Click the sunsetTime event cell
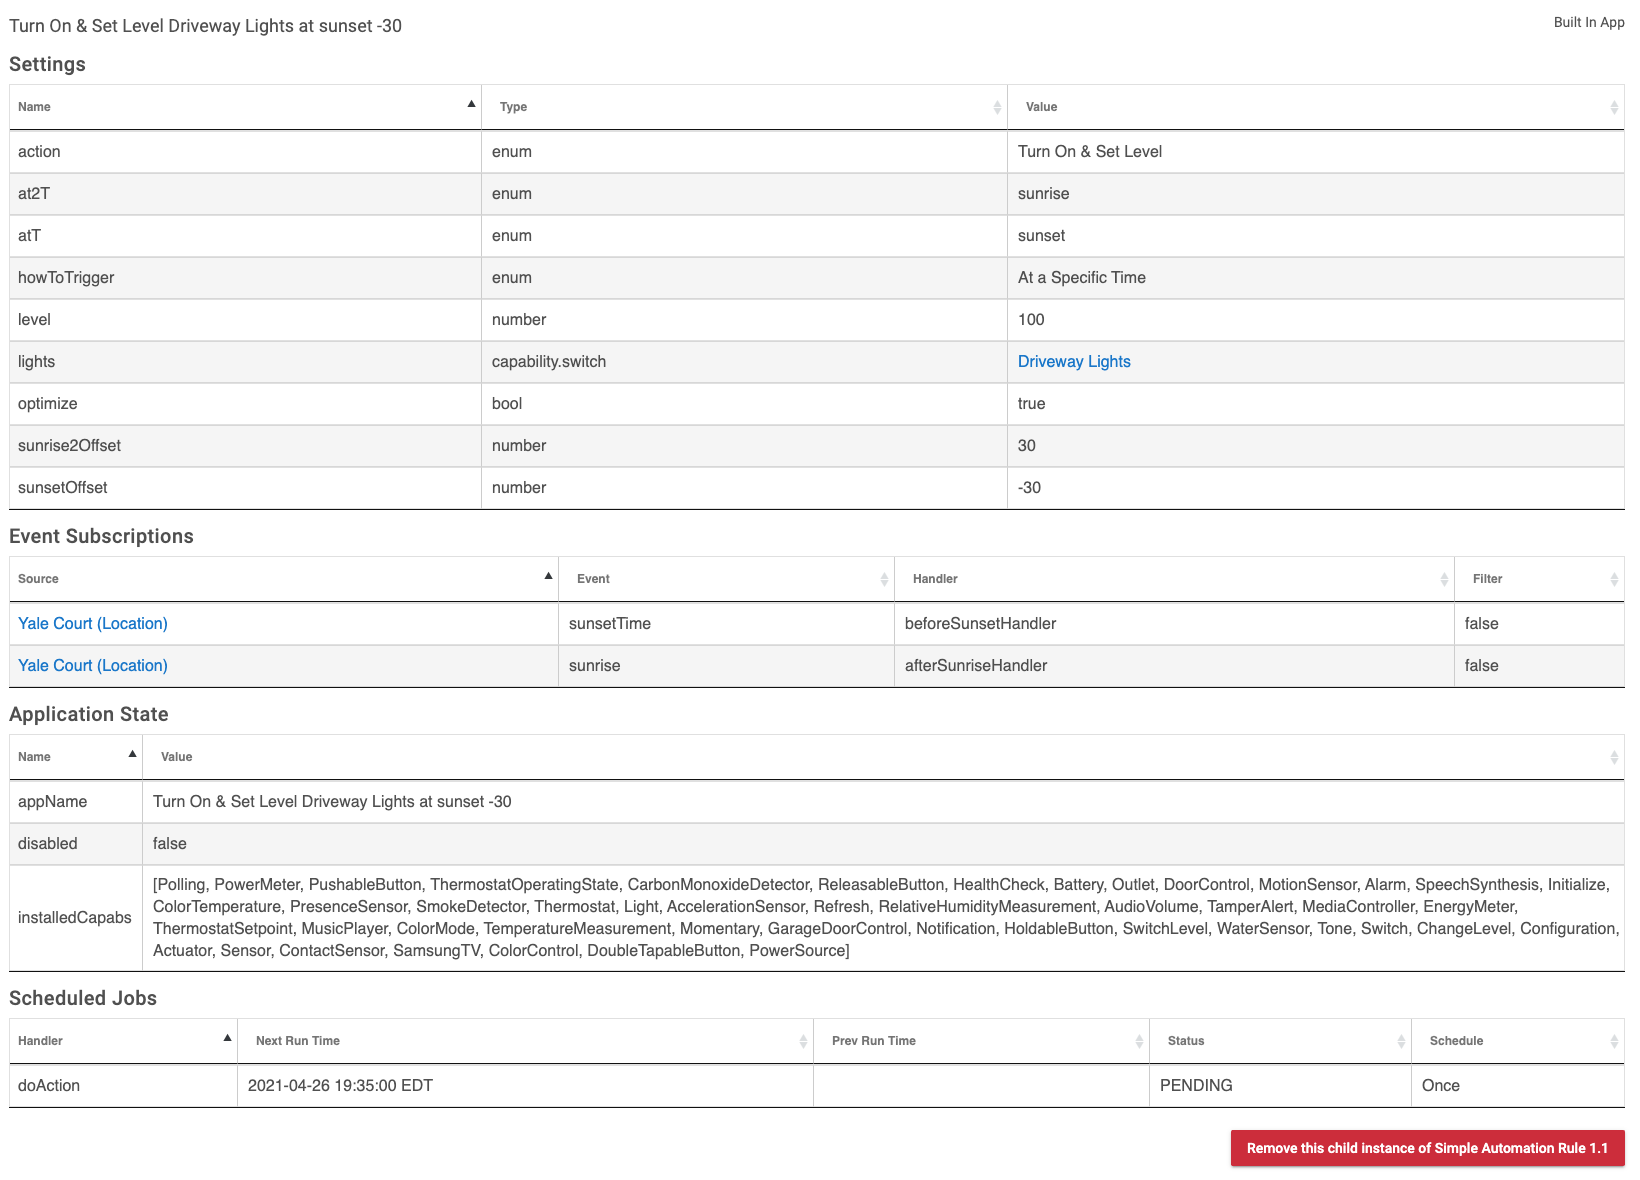The image size is (1640, 1180). [x=726, y=624]
